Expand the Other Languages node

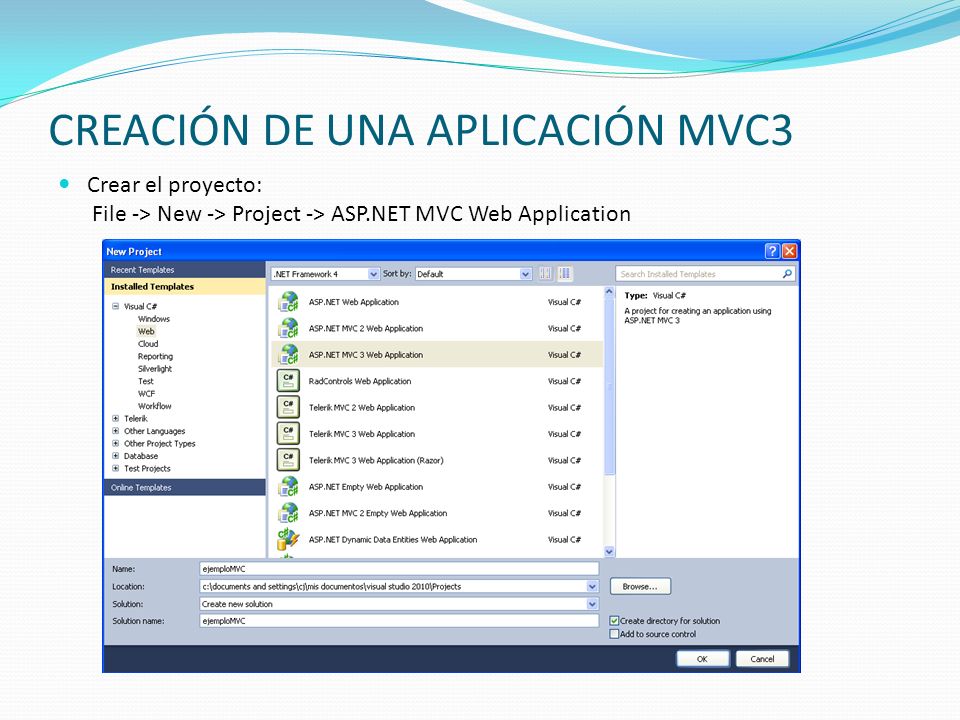(115, 431)
